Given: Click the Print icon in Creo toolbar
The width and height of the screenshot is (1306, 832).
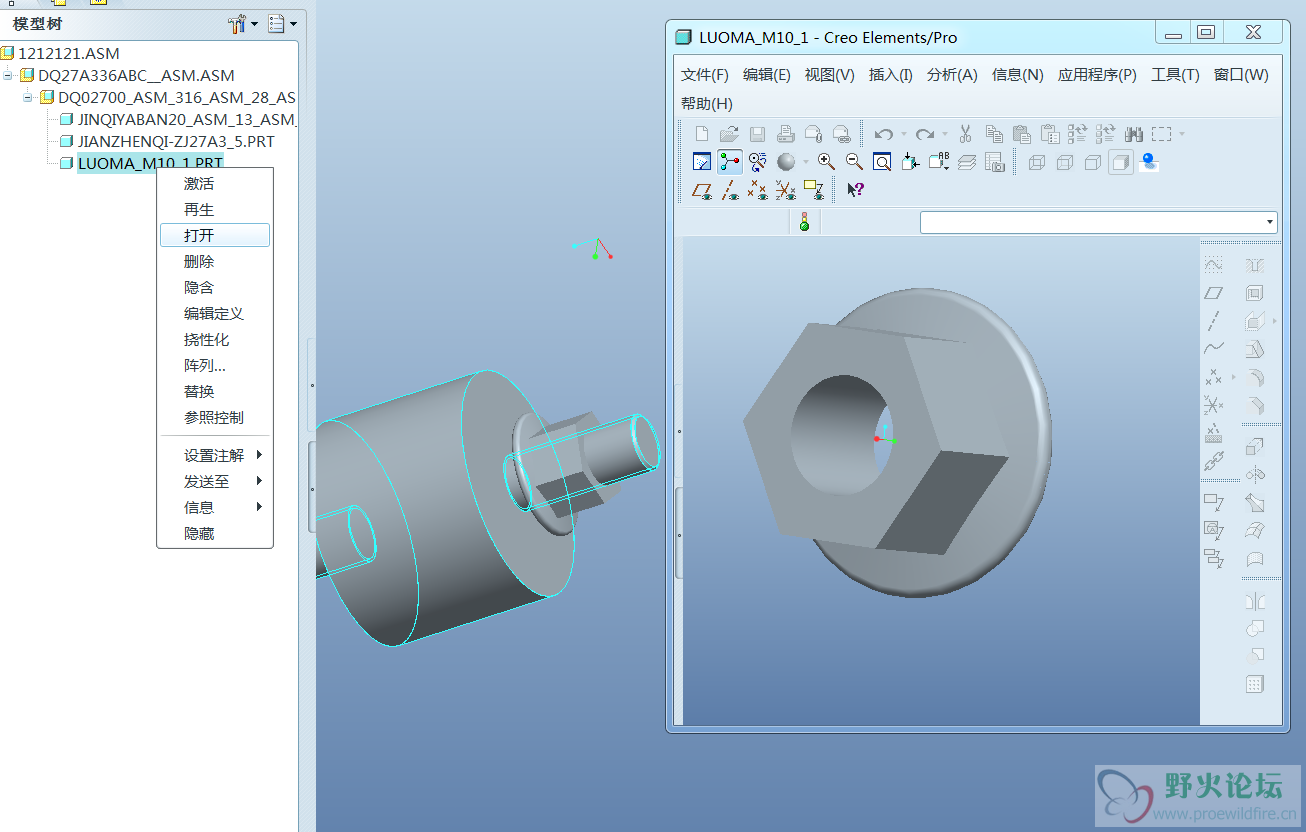Looking at the screenshot, I should (x=786, y=134).
